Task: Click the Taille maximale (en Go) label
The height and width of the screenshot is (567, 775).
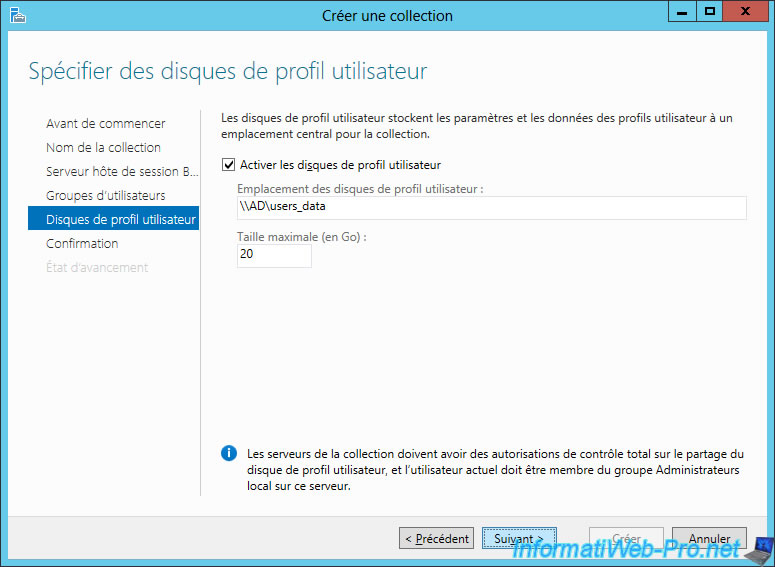Action: (x=302, y=237)
